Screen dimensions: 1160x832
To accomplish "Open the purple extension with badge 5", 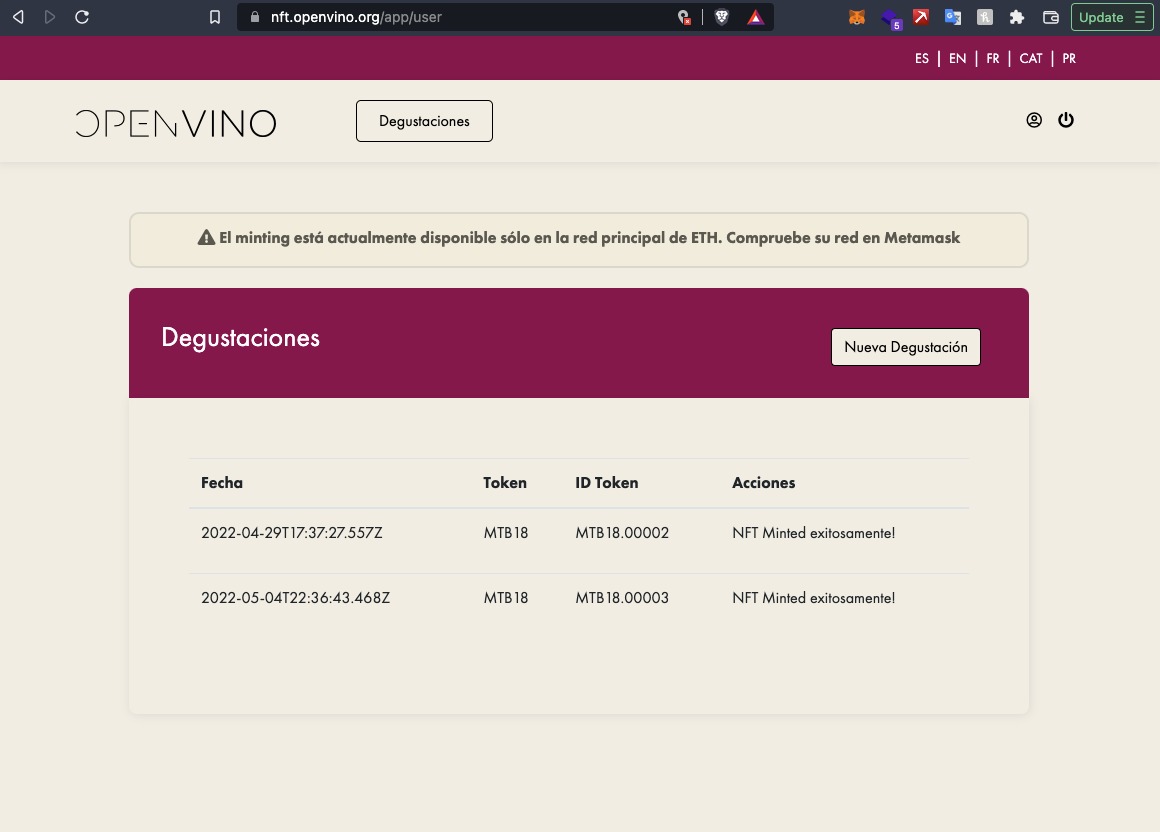I will click(891, 18).
